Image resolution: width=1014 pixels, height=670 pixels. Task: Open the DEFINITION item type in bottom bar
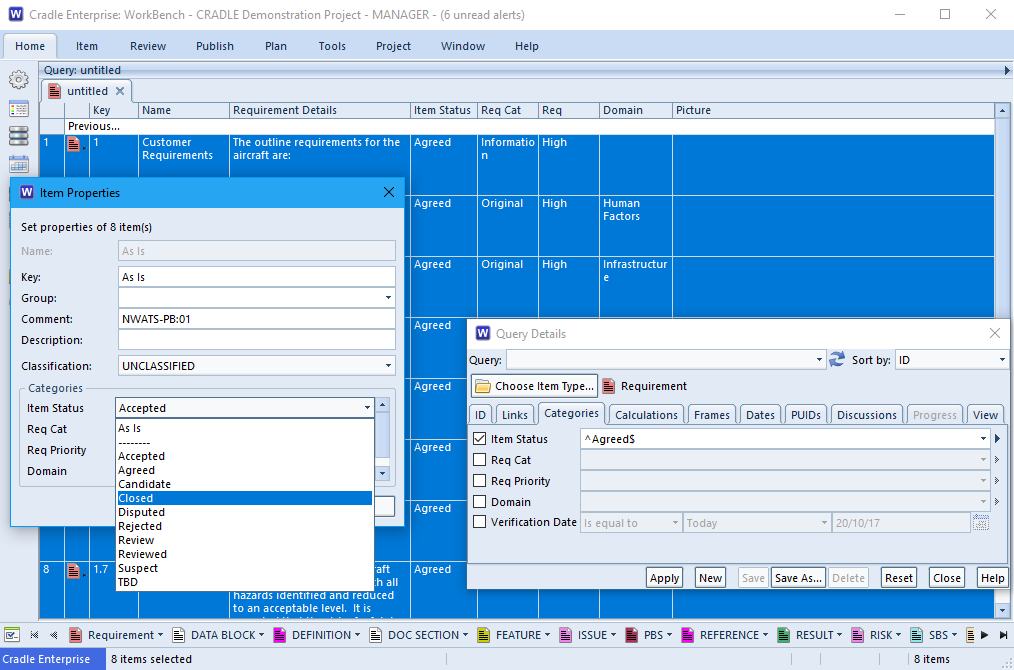tap(317, 635)
